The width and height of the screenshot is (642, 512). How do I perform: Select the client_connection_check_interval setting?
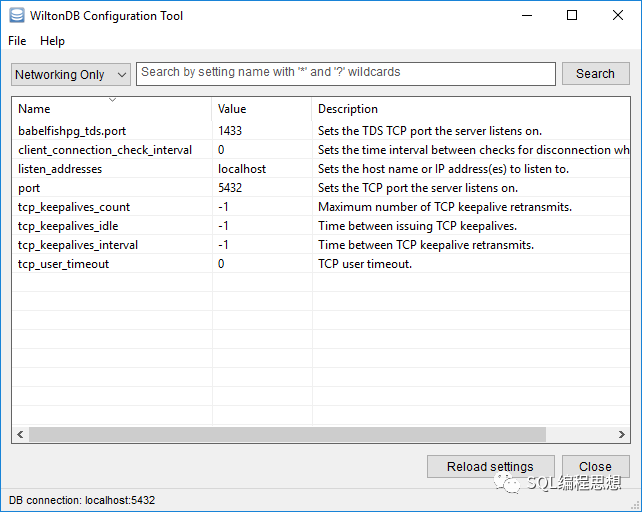(105, 150)
